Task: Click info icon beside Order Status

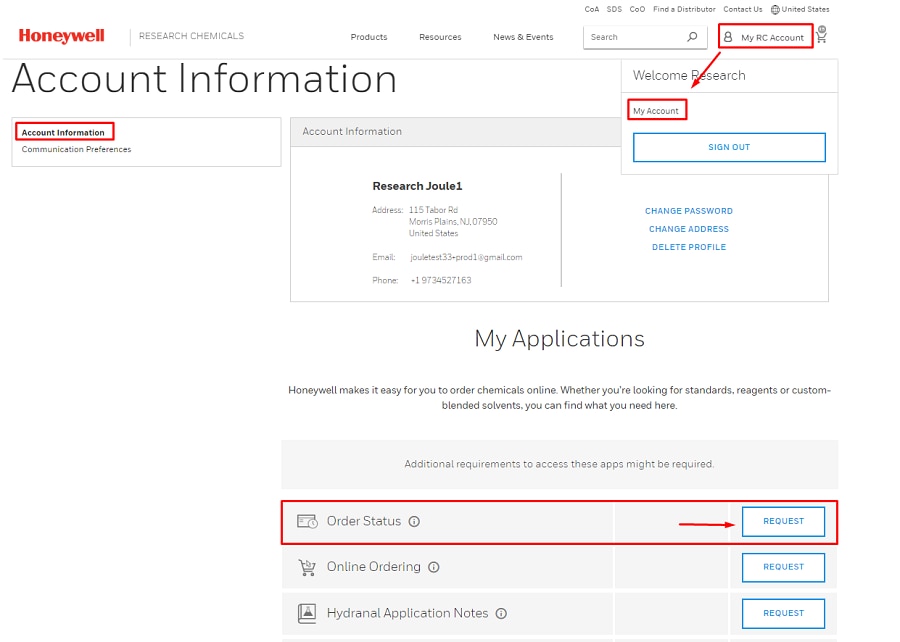Action: click(414, 522)
